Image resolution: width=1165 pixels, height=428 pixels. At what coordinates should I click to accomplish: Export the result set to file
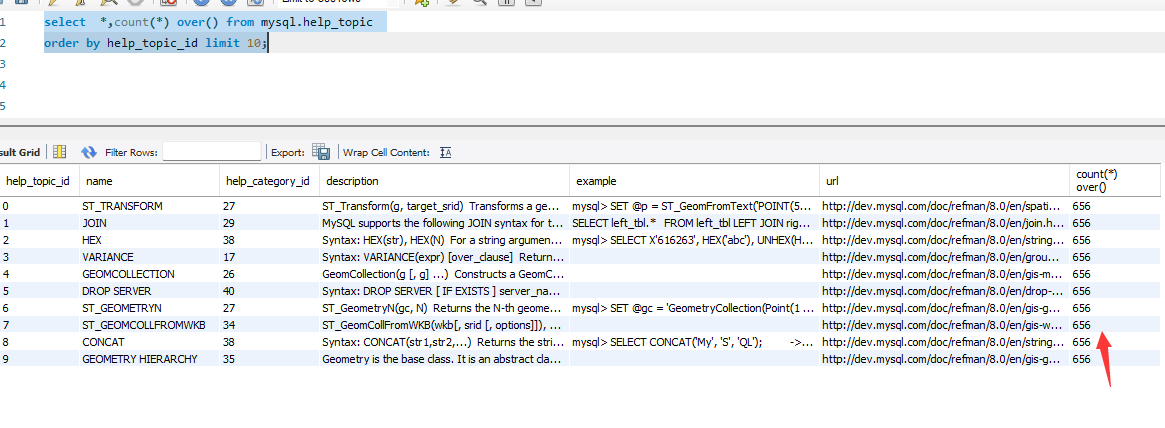coord(321,152)
